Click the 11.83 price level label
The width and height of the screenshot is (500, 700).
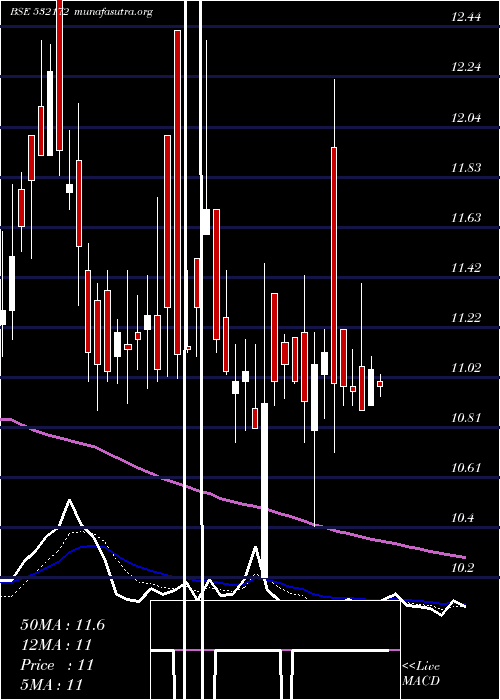467,168
